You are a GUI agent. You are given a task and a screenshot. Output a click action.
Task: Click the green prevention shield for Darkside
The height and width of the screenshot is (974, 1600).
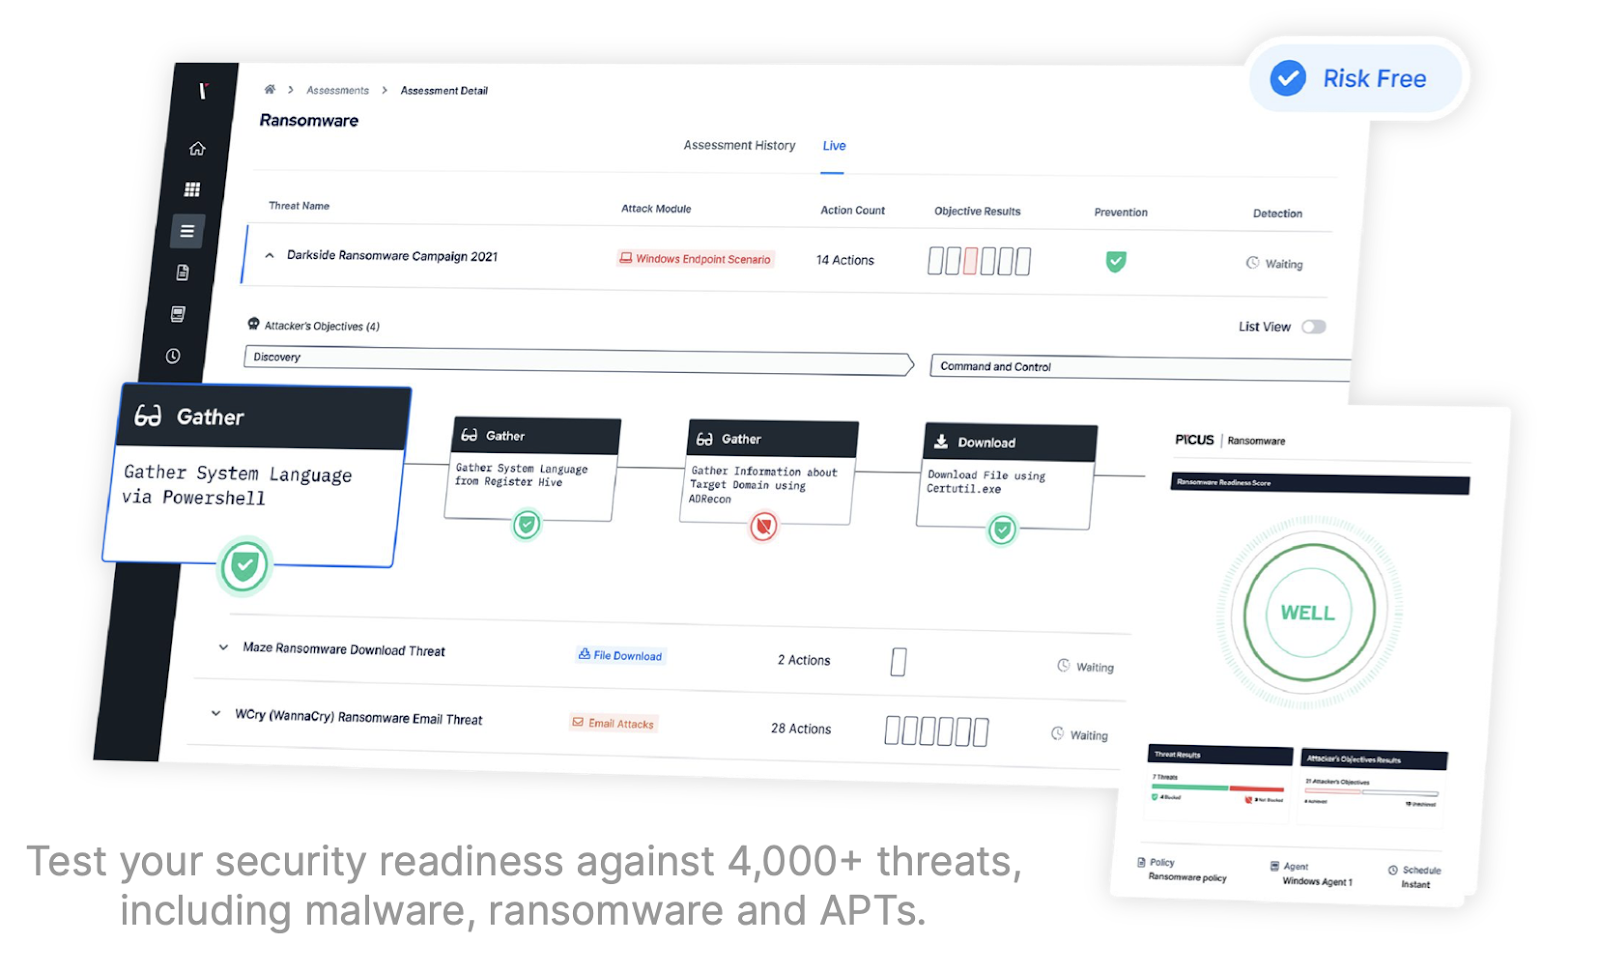pos(1116,262)
